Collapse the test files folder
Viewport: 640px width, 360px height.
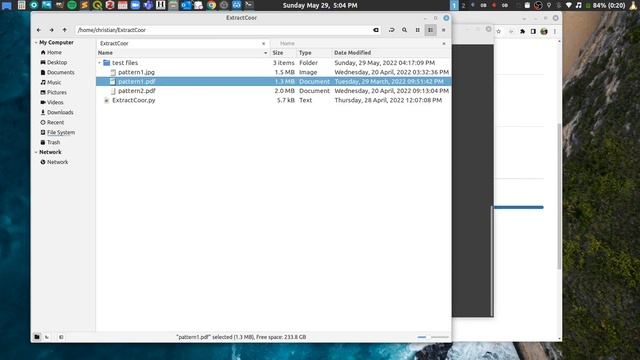coord(100,62)
